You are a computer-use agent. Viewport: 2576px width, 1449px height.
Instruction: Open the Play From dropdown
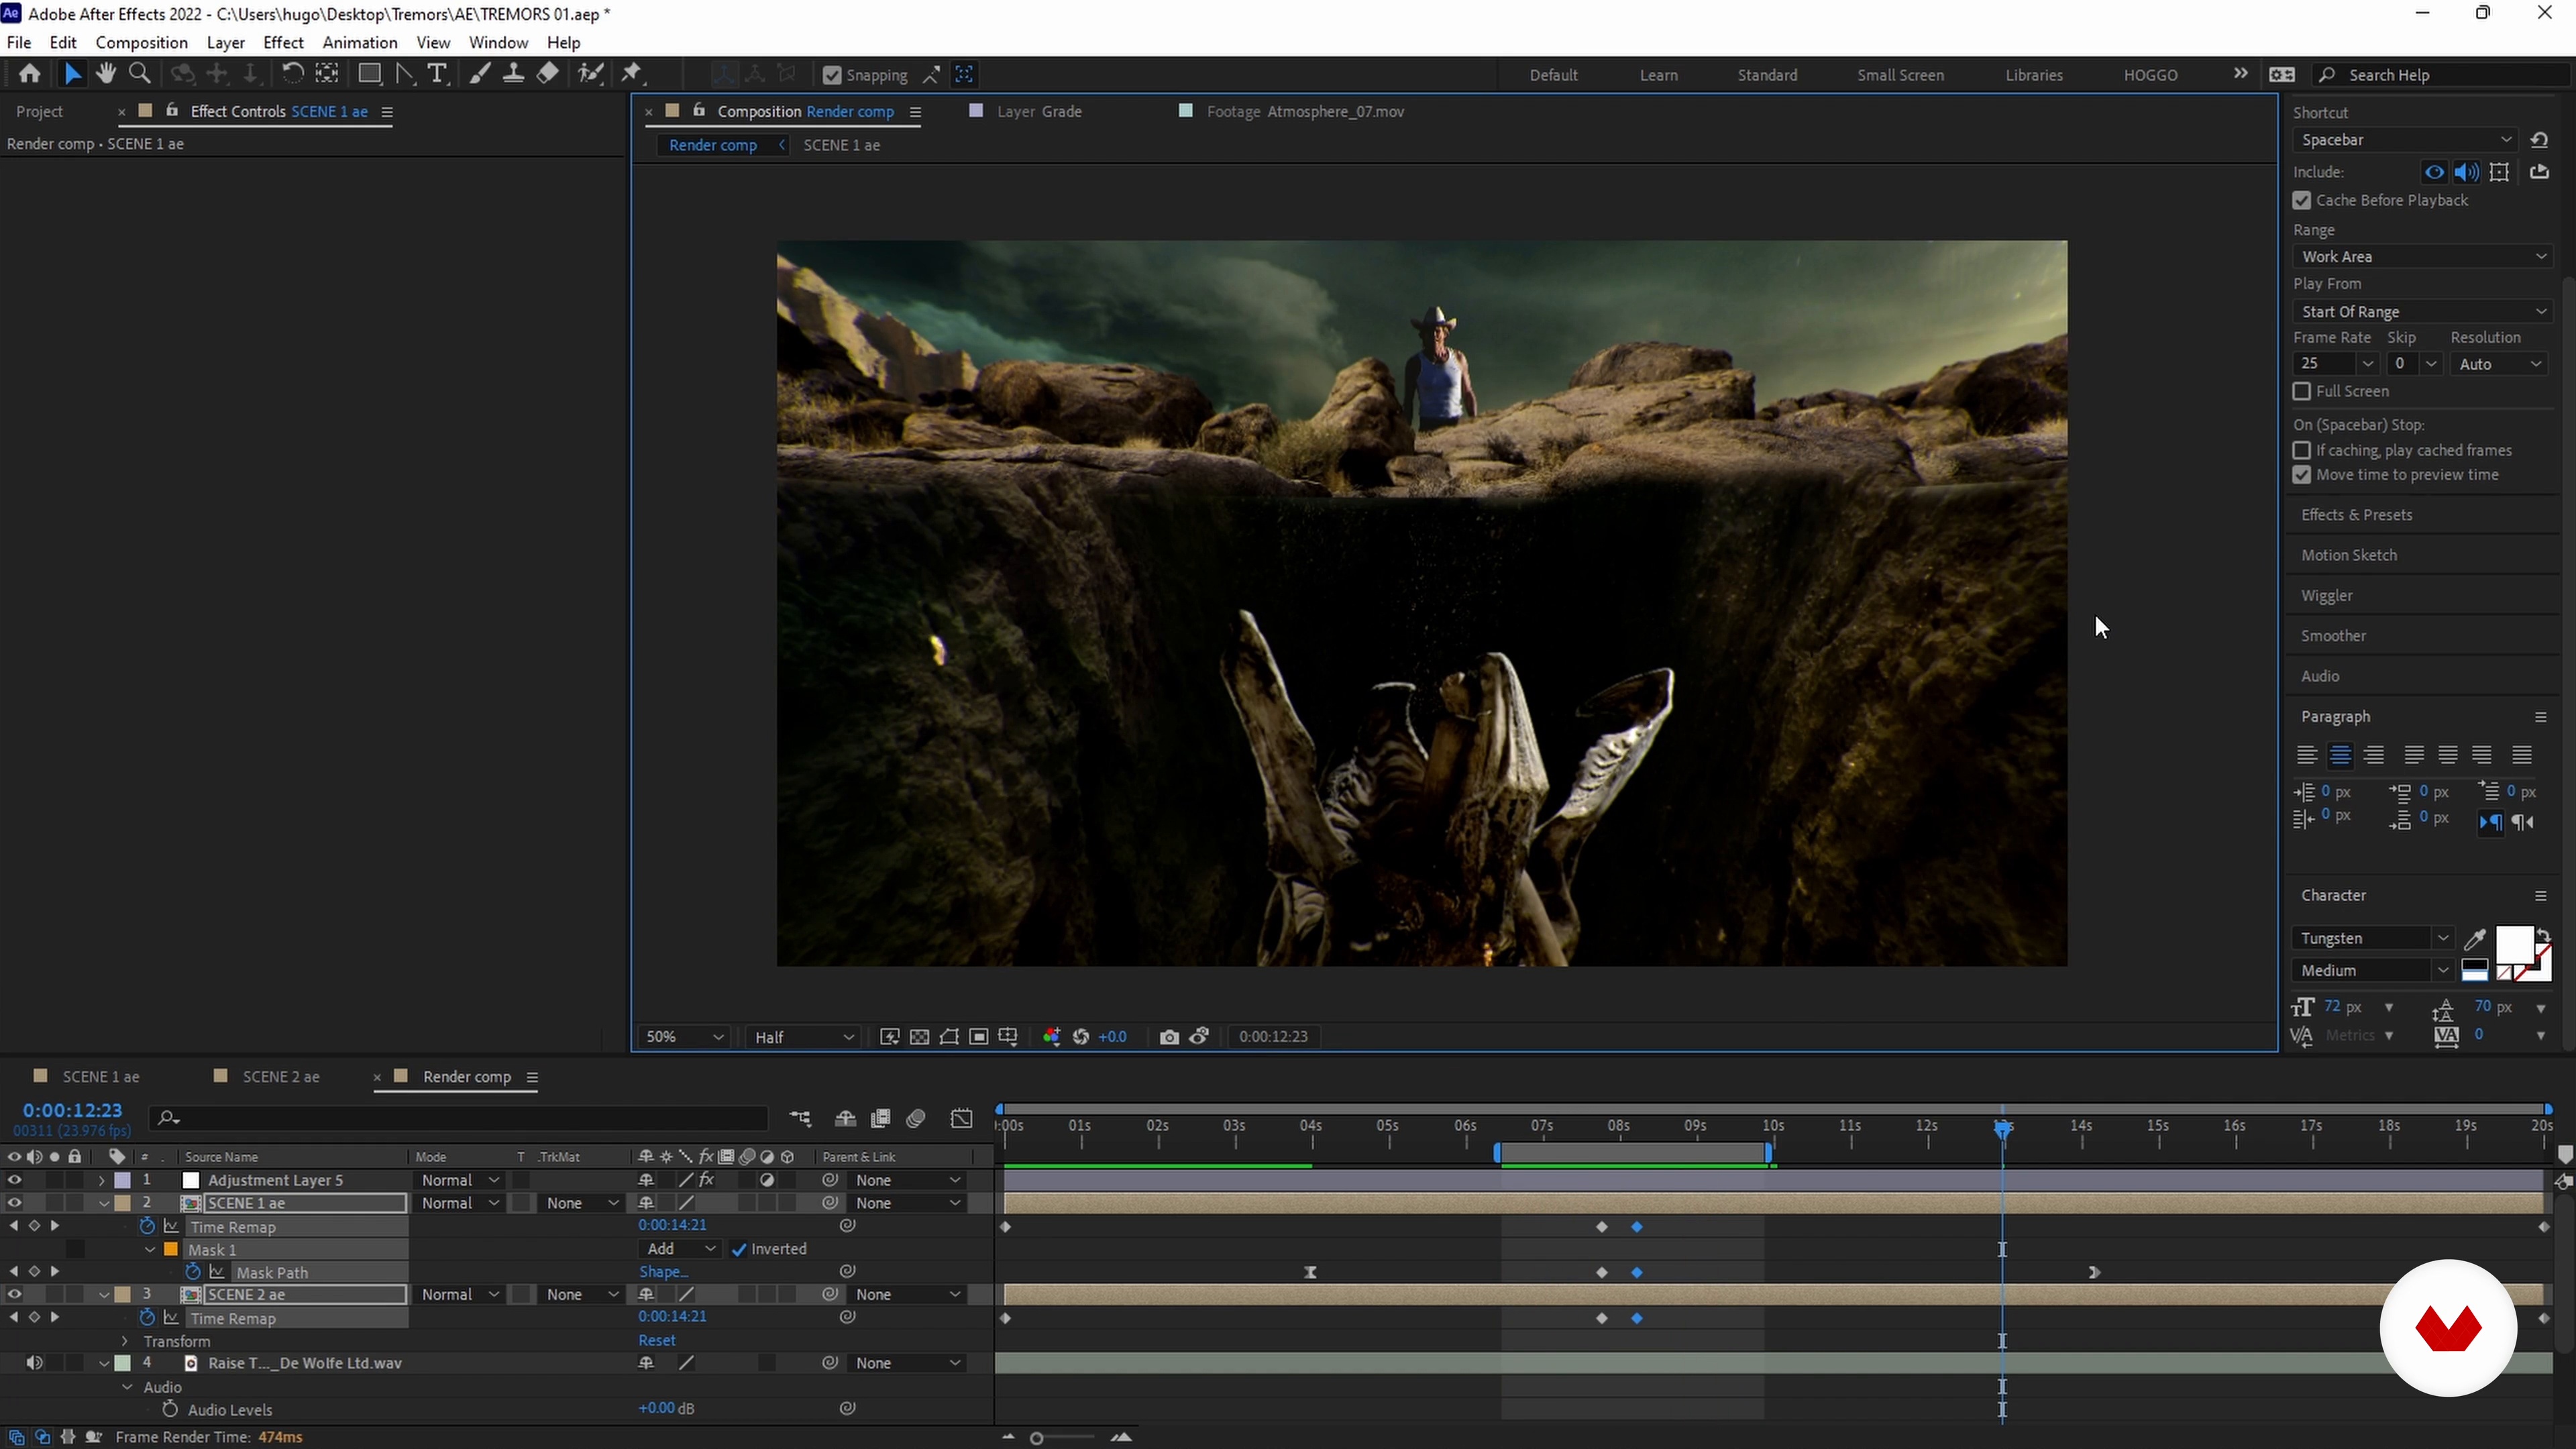click(x=2422, y=312)
